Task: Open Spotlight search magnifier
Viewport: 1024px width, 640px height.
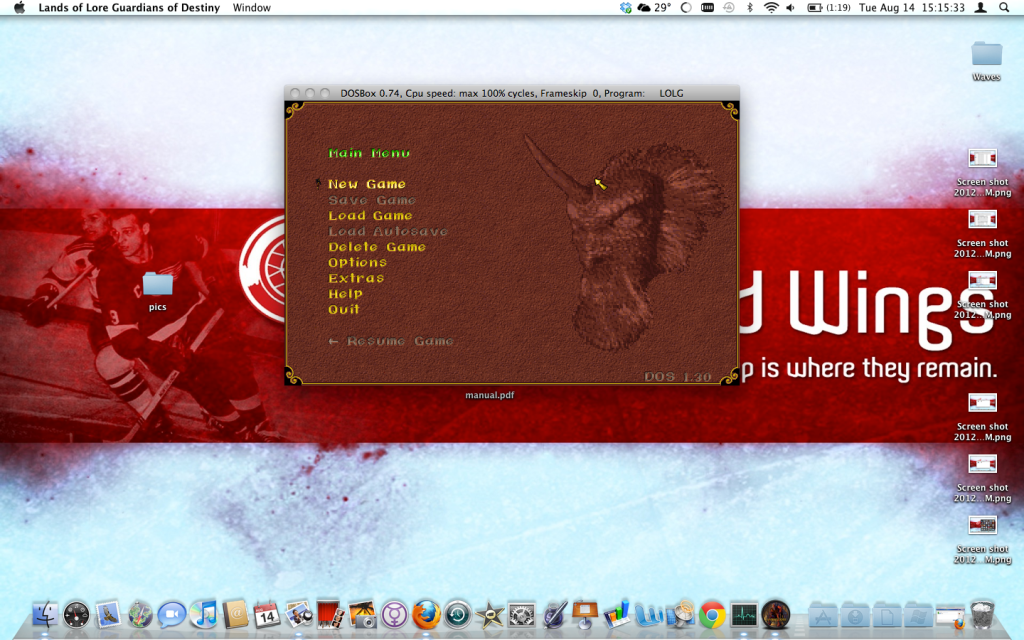Action: (1004, 8)
